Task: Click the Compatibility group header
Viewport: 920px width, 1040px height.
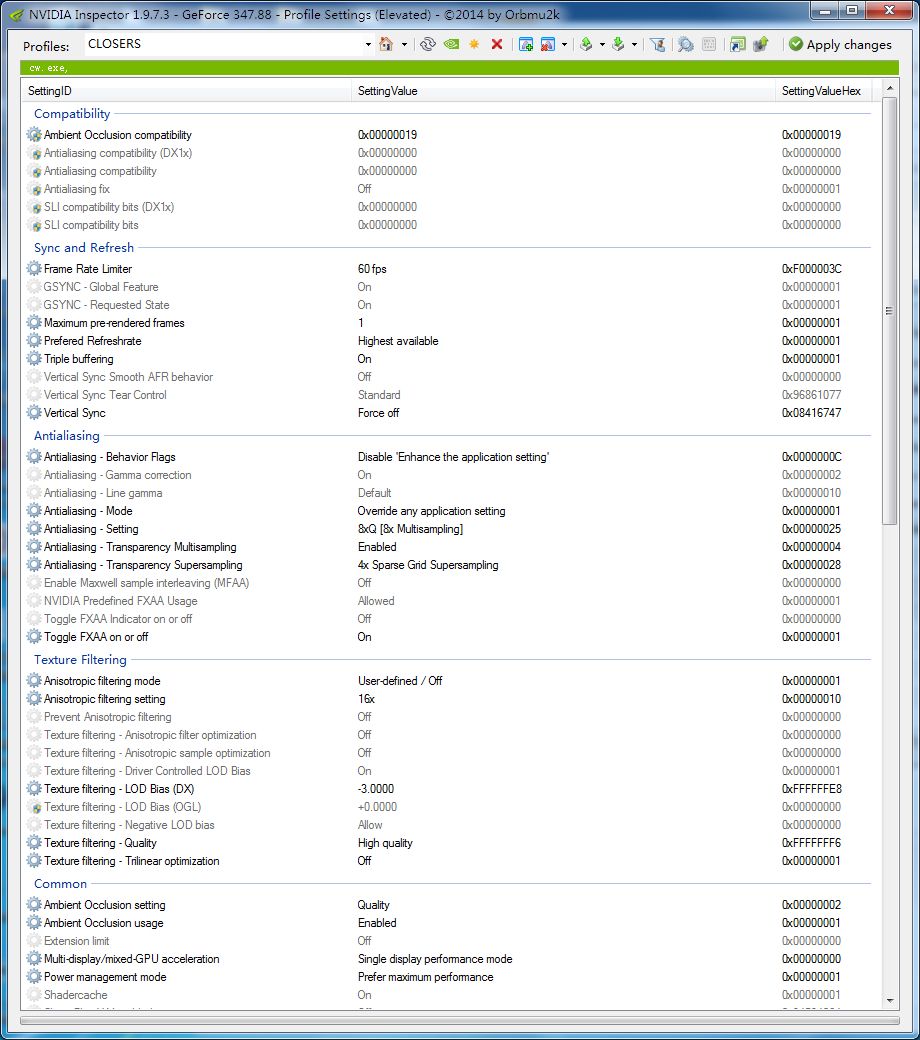Action: 72,113
